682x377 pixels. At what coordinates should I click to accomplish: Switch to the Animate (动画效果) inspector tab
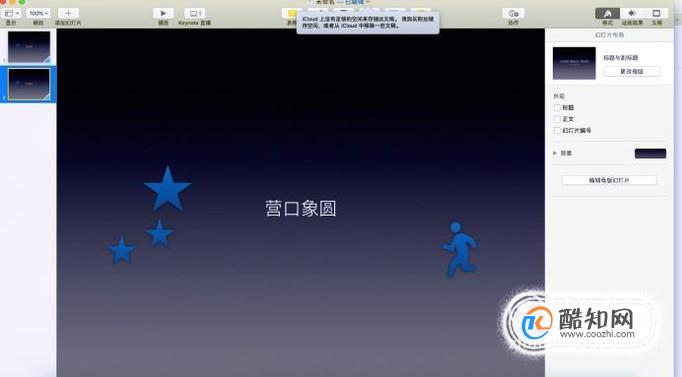click(632, 13)
